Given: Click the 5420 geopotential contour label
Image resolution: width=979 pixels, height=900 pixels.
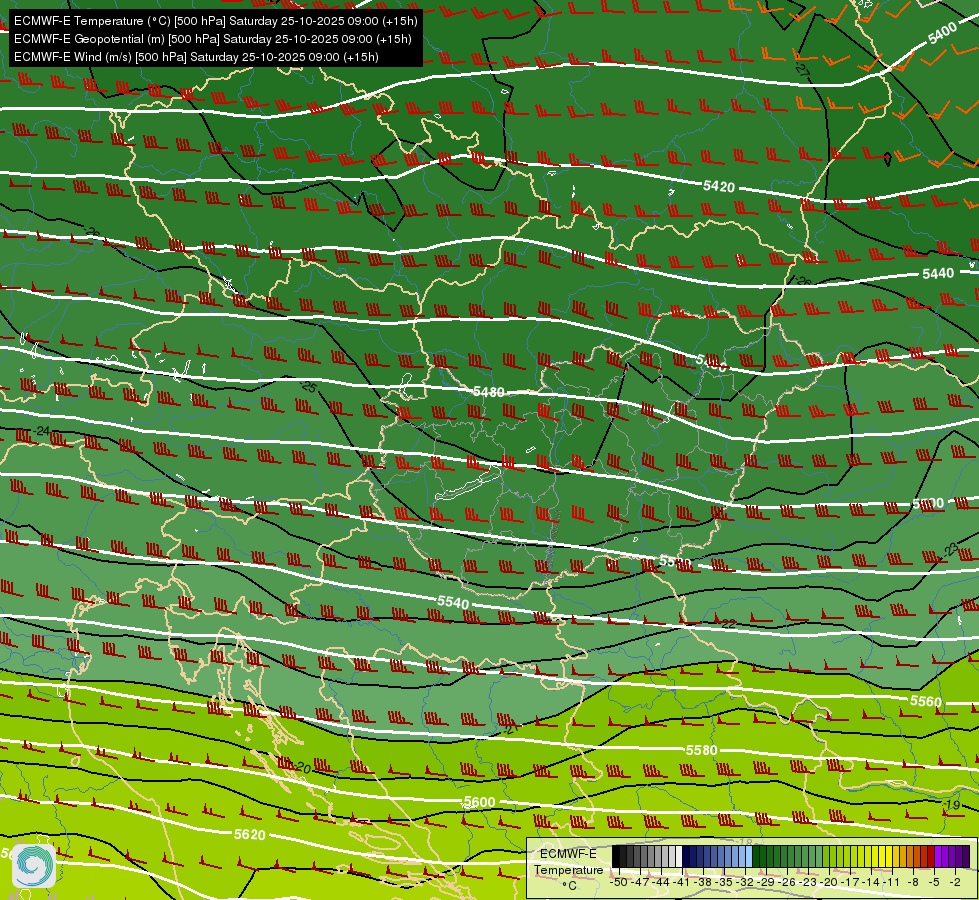Looking at the screenshot, I should 719,186.
